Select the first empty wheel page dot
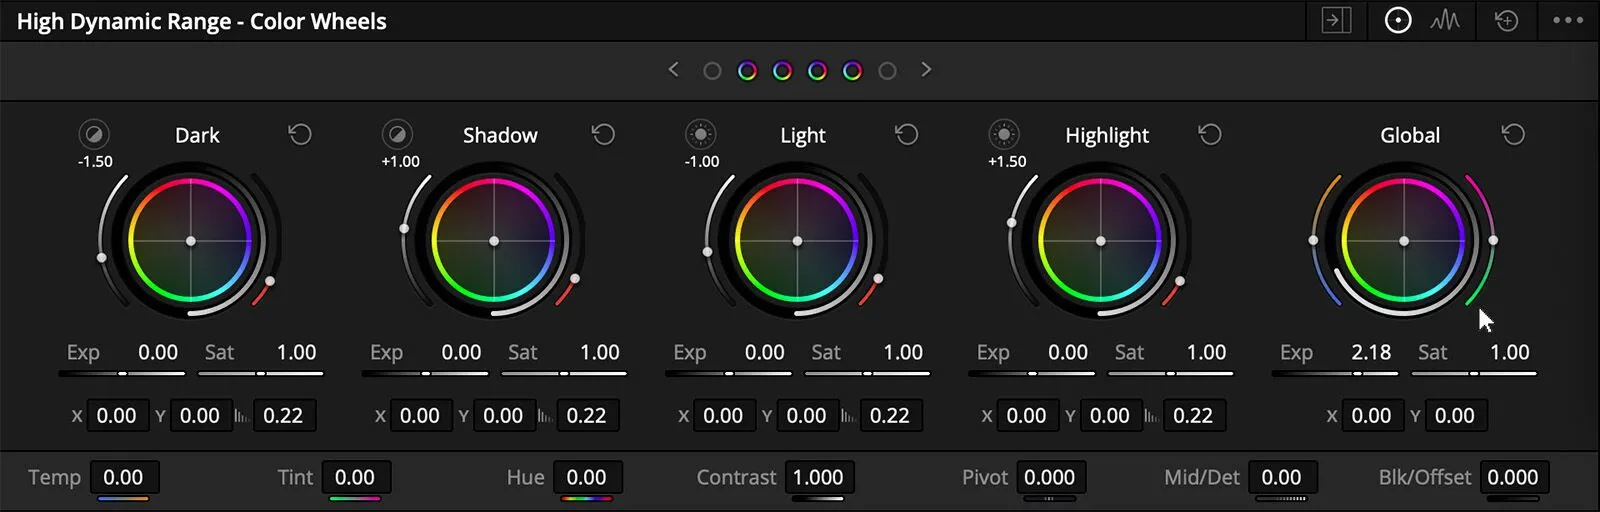The image size is (1600, 512). click(712, 71)
